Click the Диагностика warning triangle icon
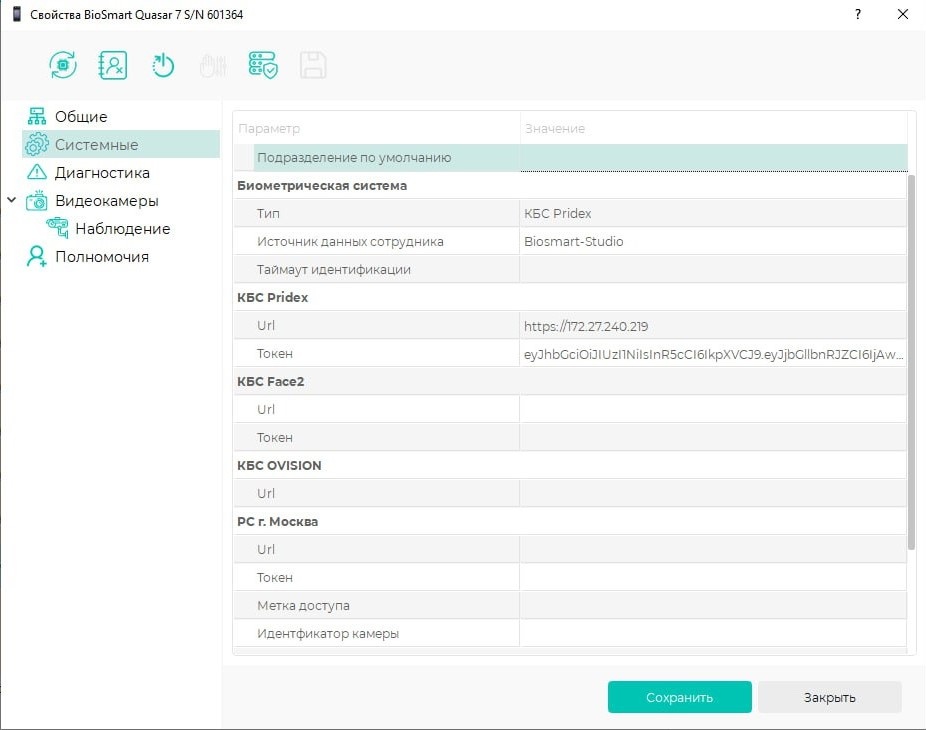Image resolution: width=926 pixels, height=730 pixels. click(x=37, y=172)
